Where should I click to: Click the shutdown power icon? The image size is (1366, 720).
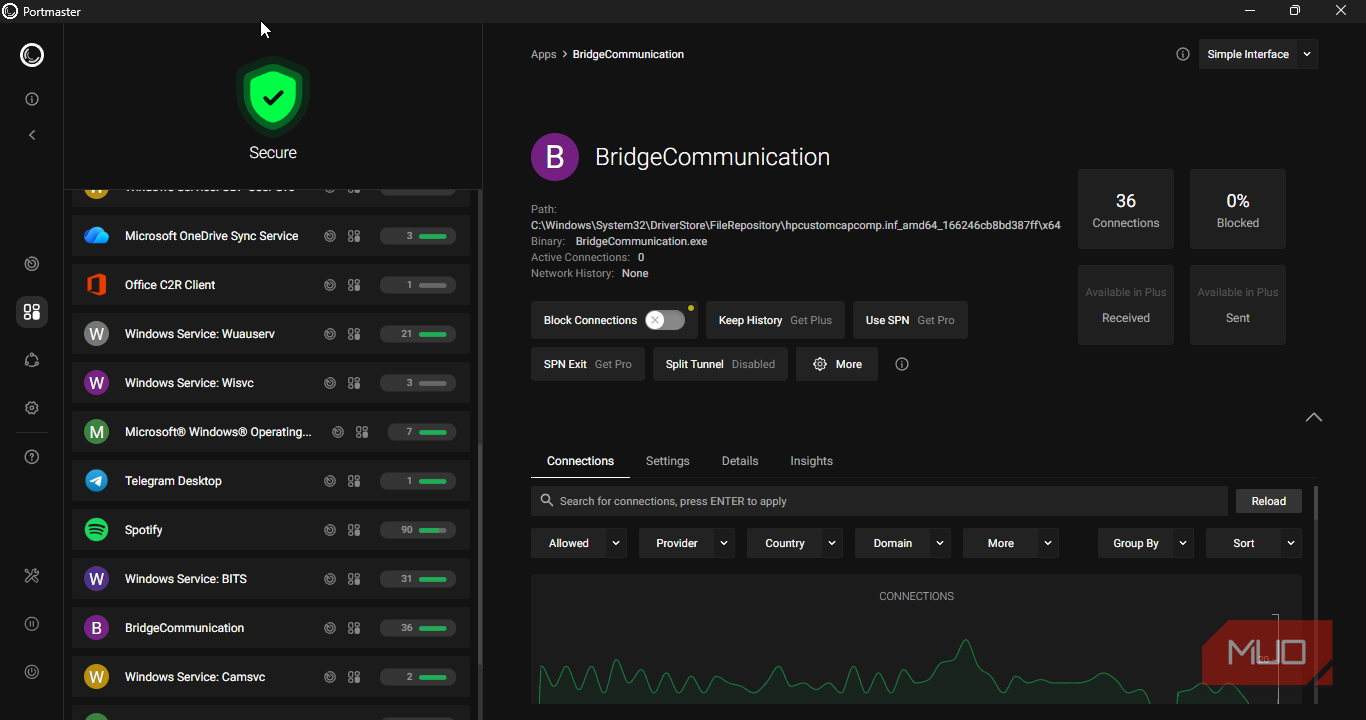(x=32, y=672)
